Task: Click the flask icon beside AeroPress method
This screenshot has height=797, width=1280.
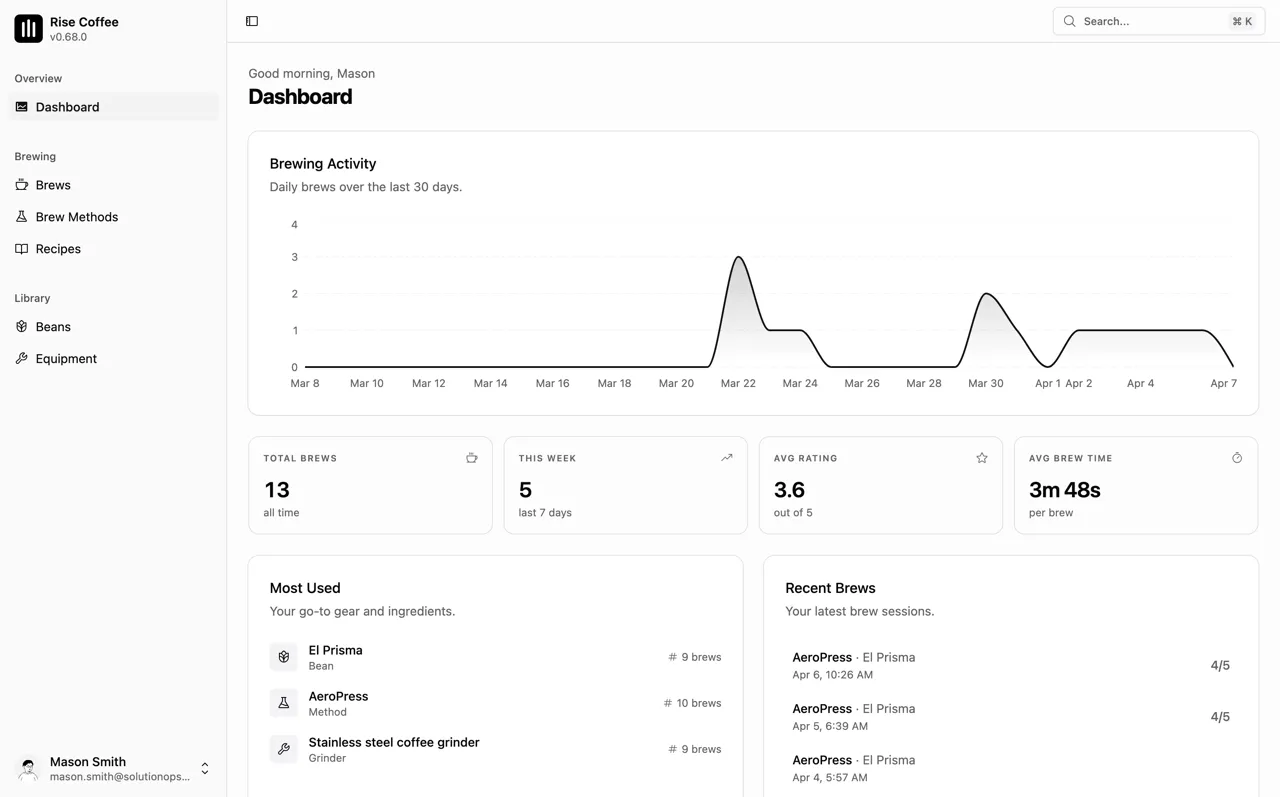Action: pyautogui.click(x=284, y=703)
